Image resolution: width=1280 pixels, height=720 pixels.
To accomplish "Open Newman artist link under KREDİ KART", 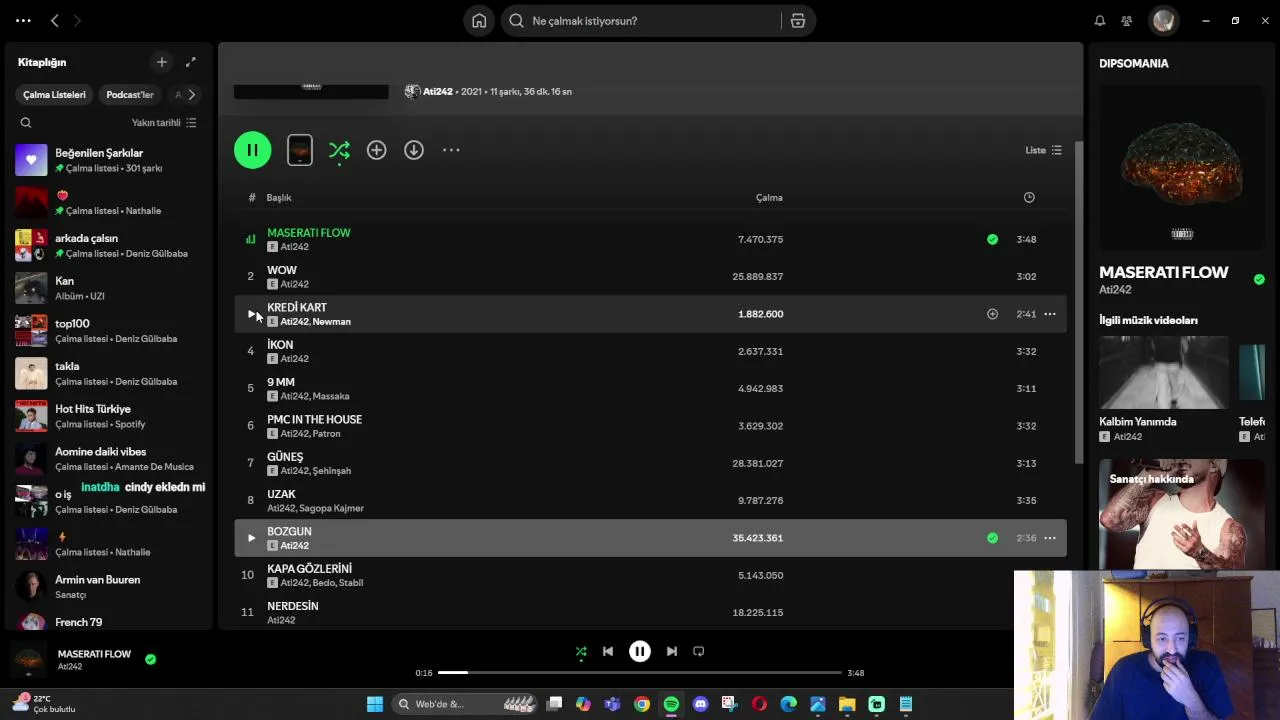I will click(332, 322).
